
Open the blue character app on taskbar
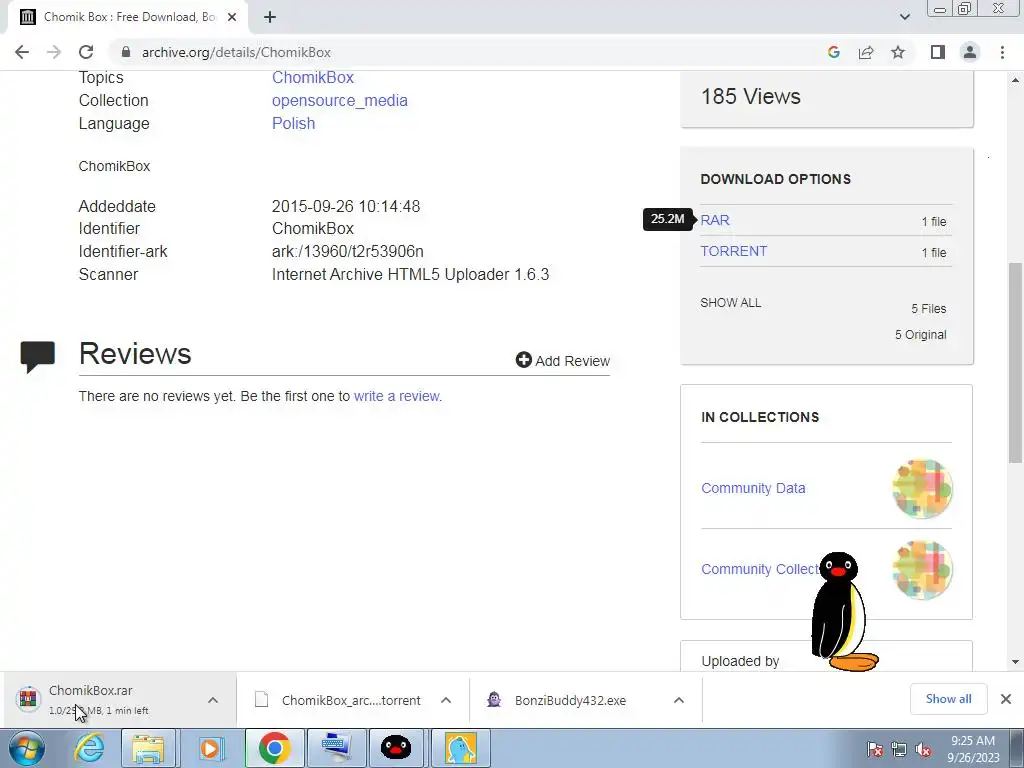coord(461,748)
